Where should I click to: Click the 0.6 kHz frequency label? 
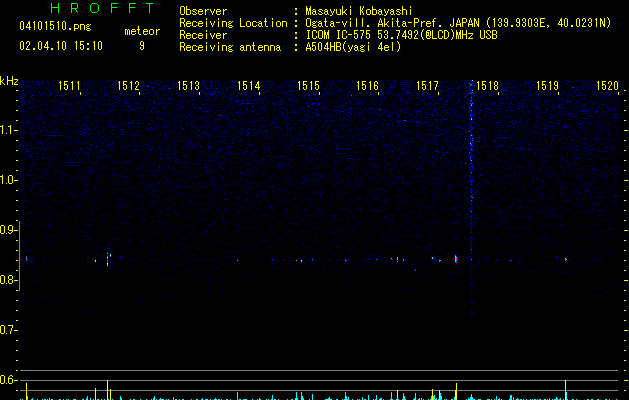pos(8,380)
